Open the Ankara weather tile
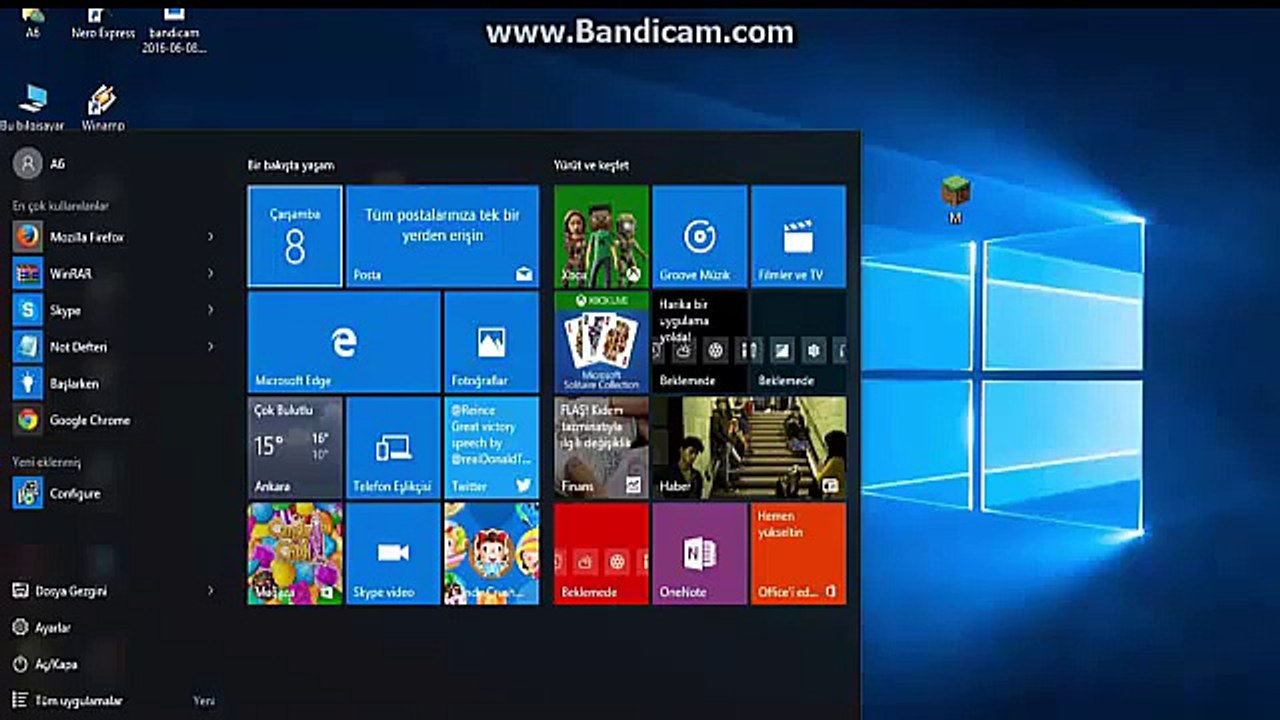This screenshot has height=720, width=1280. [295, 447]
